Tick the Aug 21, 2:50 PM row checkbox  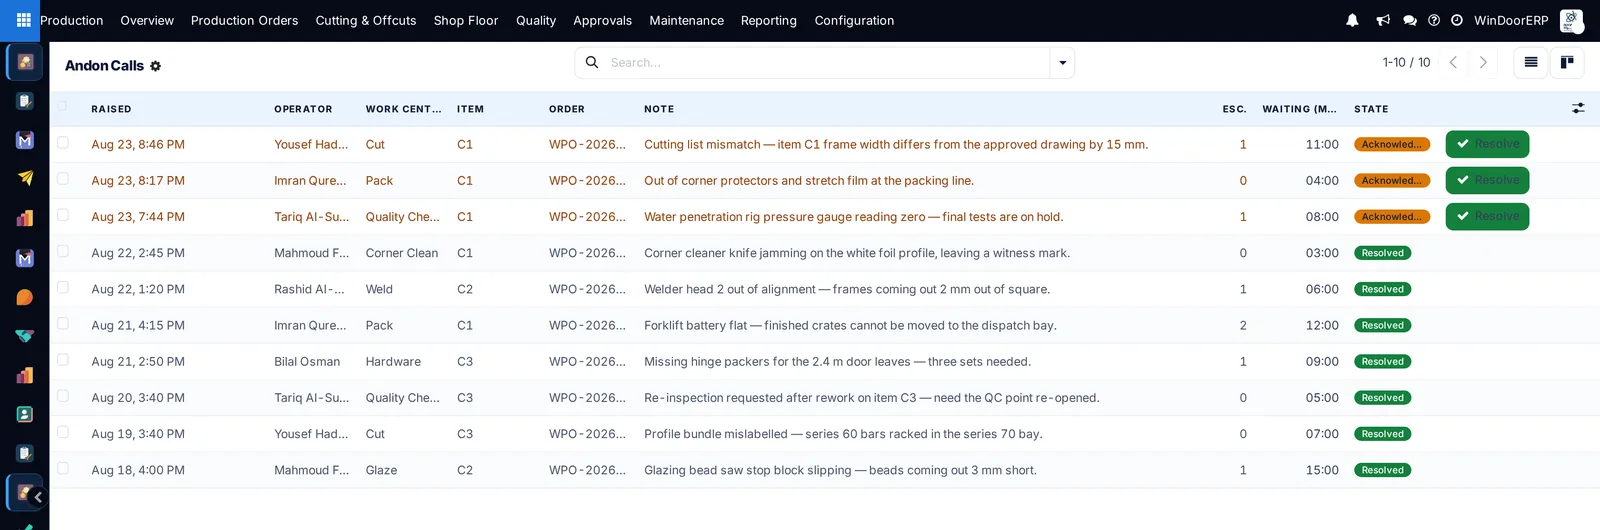tap(63, 360)
